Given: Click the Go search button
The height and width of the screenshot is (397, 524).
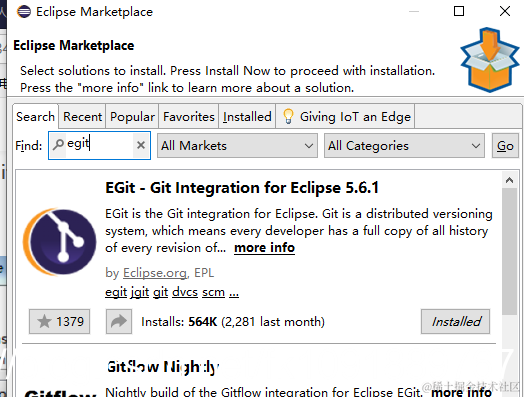Looking at the screenshot, I should 505,146.
